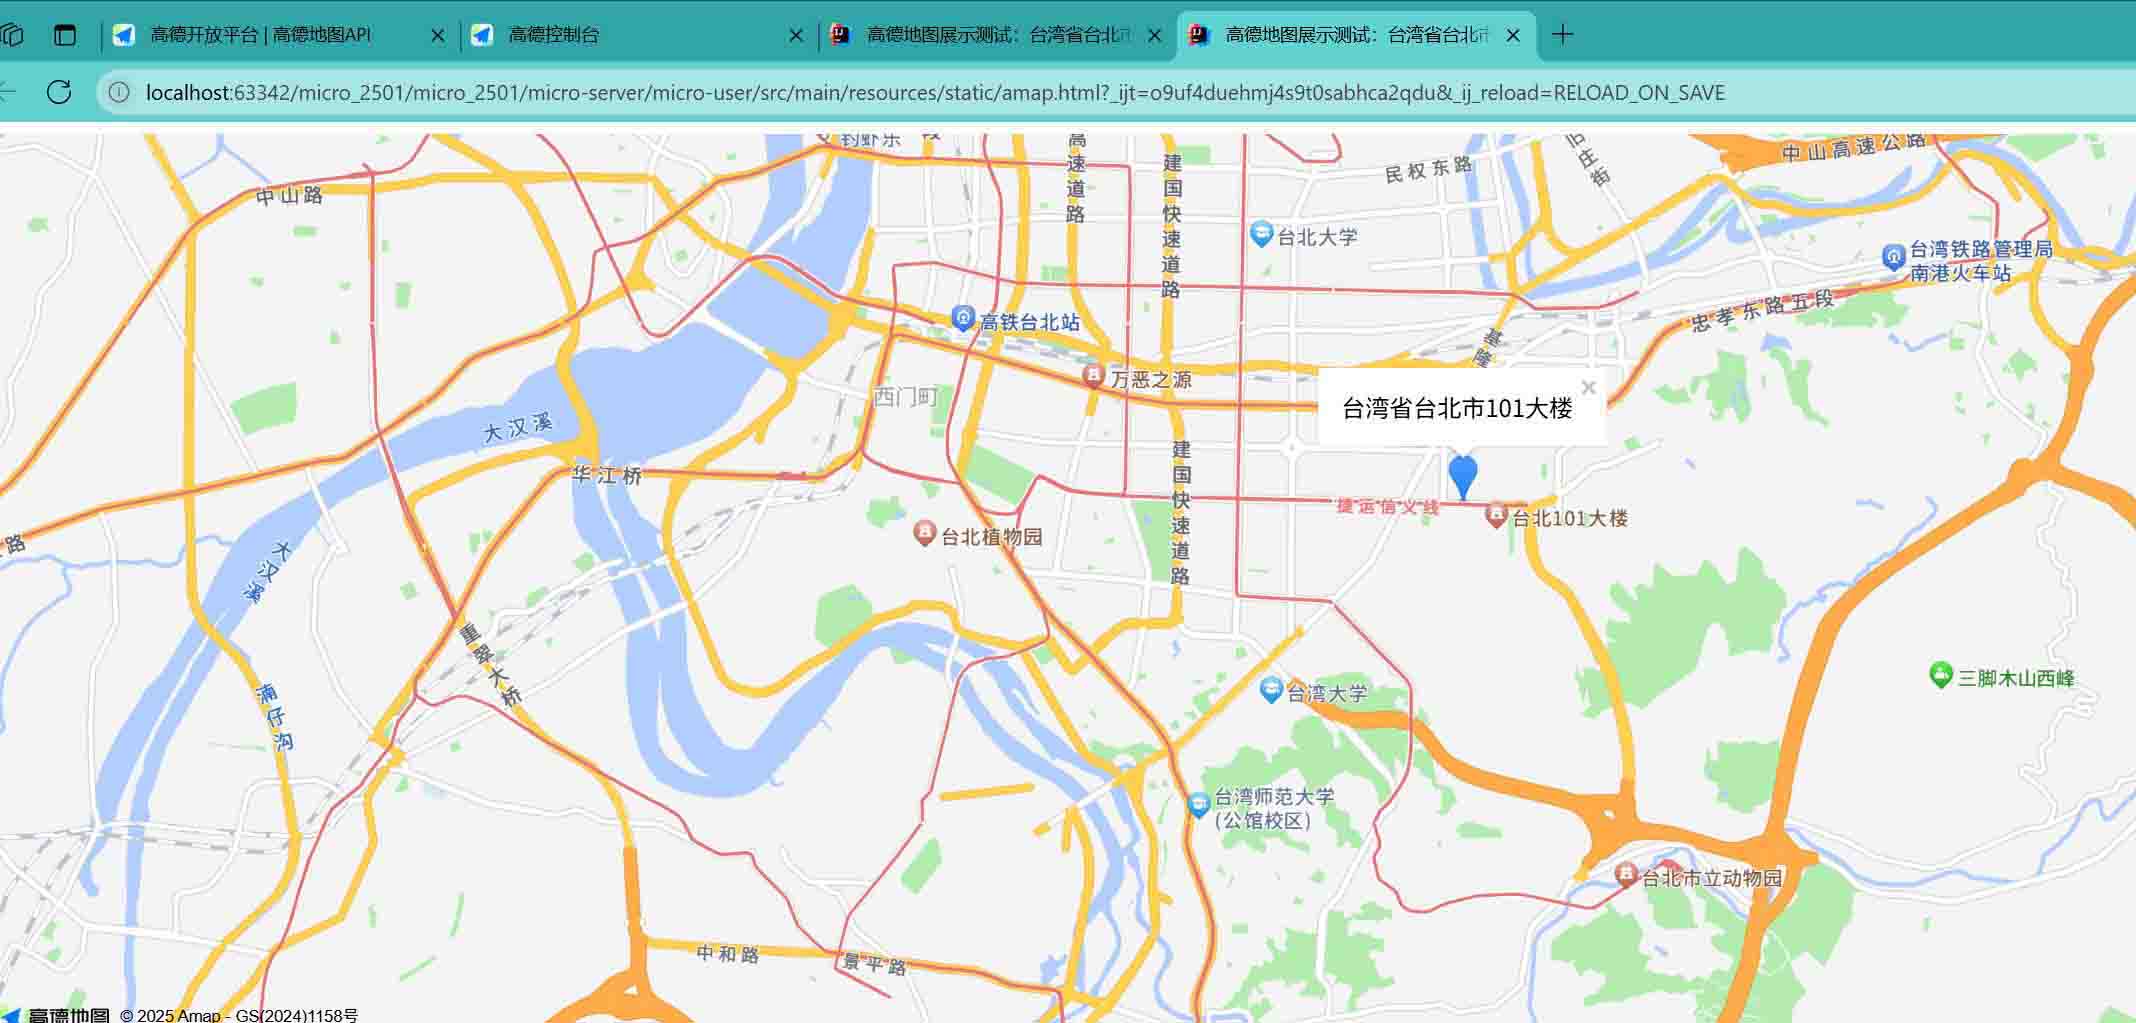Reload the page with refresh button
The width and height of the screenshot is (2136, 1023).
click(59, 92)
